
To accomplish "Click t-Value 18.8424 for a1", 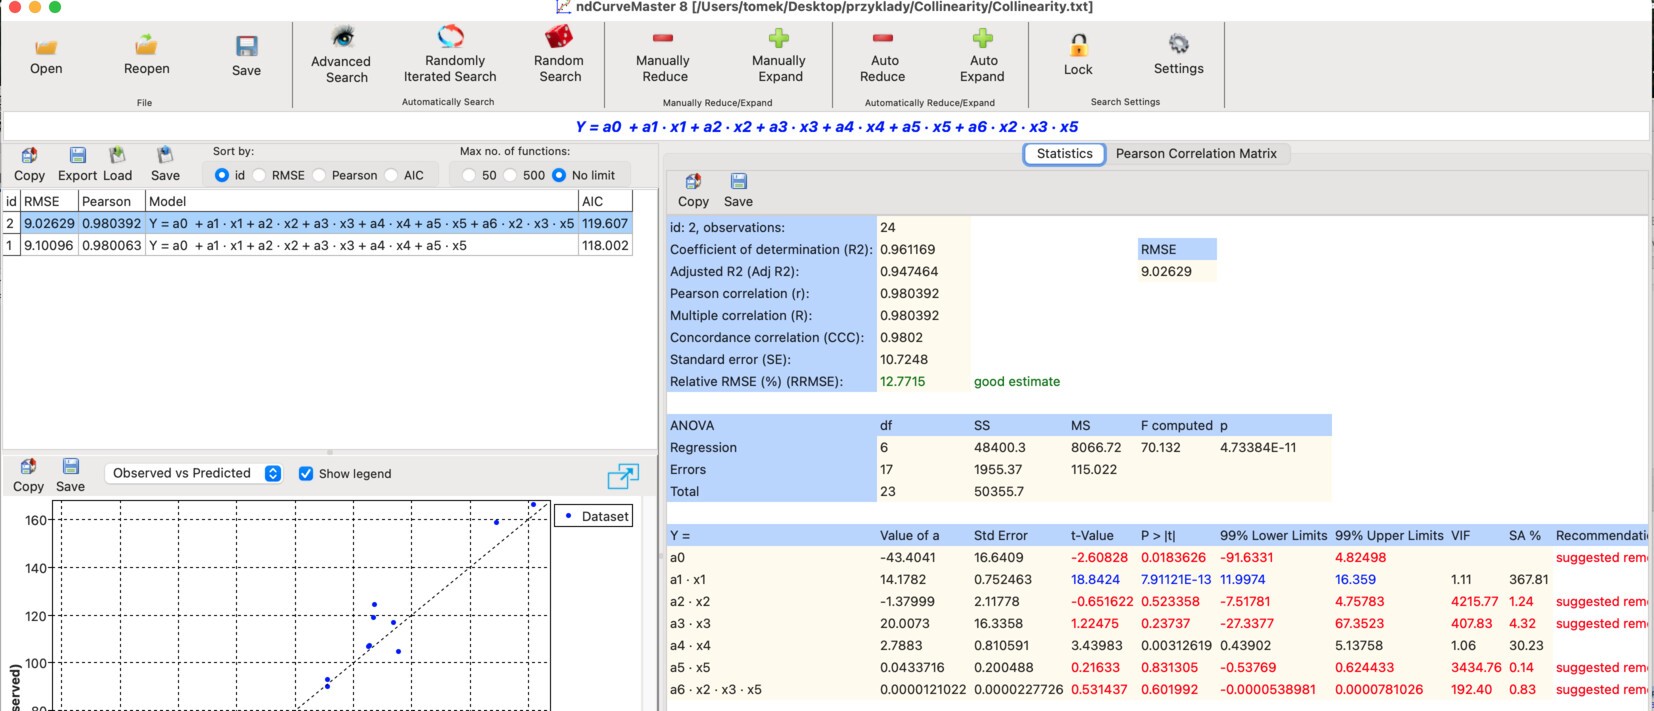I will pyautogui.click(x=1095, y=579).
